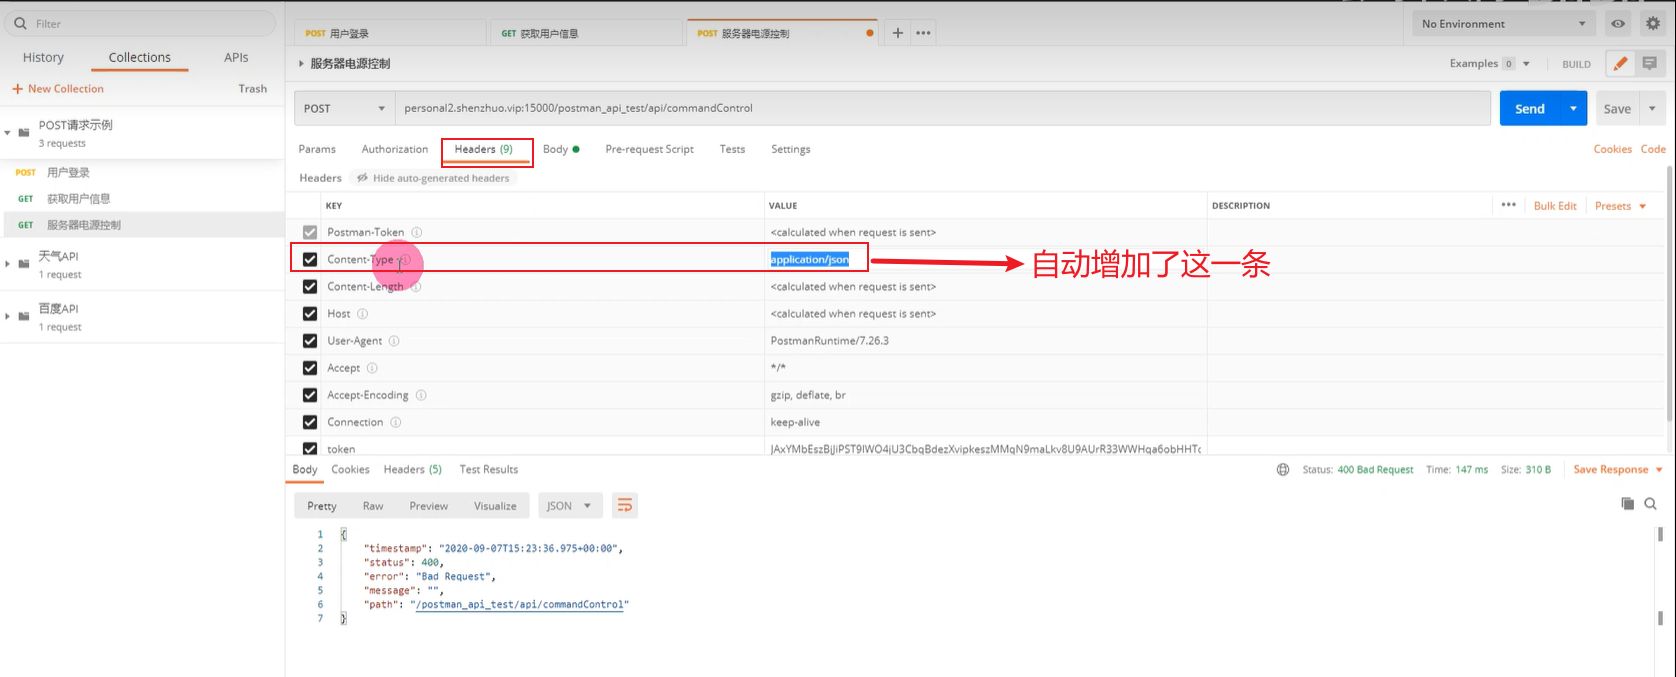Open the History tab in sidebar
Screen dimensions: 1676x677
click(x=43, y=58)
